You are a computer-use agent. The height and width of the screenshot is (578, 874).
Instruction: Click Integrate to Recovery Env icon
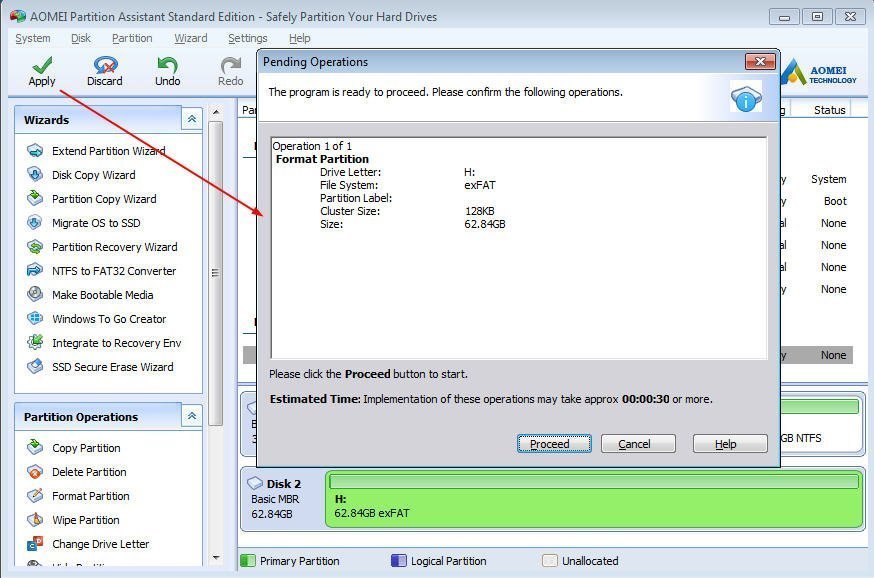click(x=35, y=342)
